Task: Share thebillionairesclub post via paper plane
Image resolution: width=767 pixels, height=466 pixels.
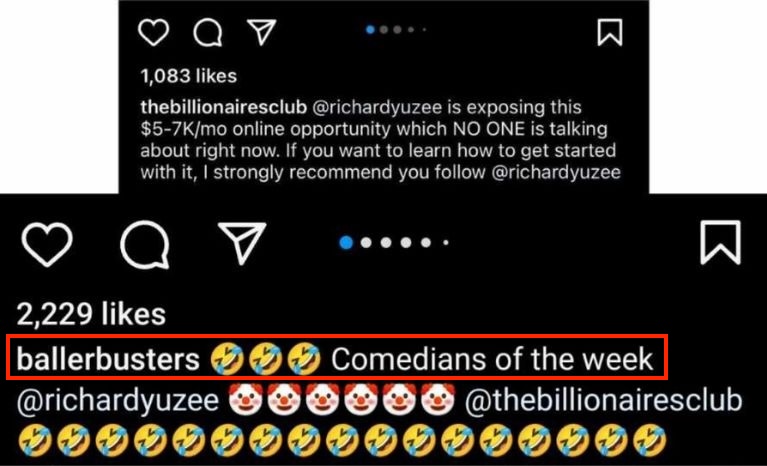Action: (262, 32)
